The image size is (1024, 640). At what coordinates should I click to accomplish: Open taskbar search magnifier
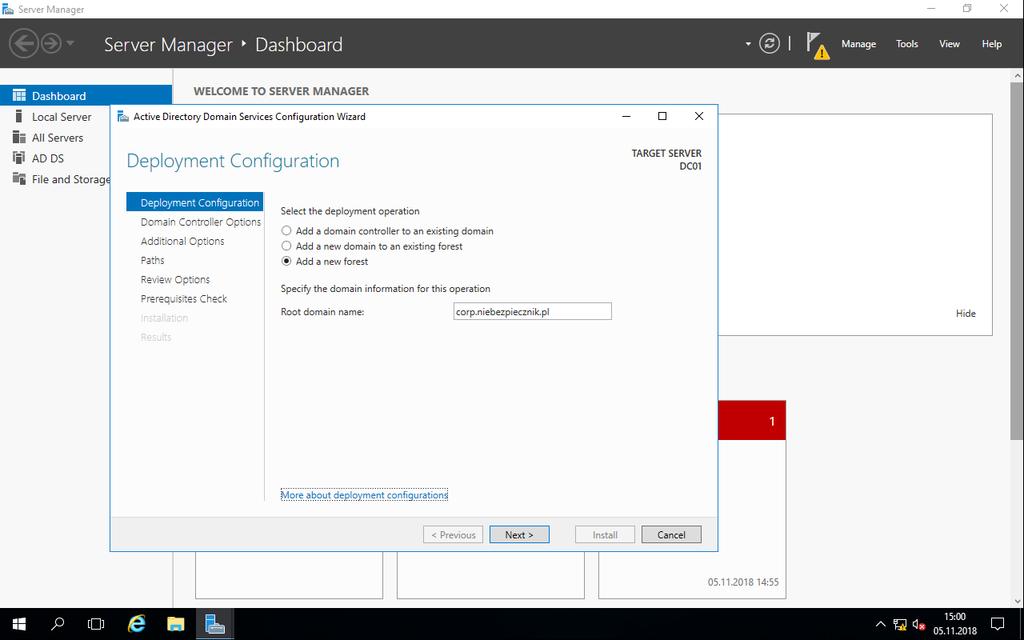[x=57, y=624]
